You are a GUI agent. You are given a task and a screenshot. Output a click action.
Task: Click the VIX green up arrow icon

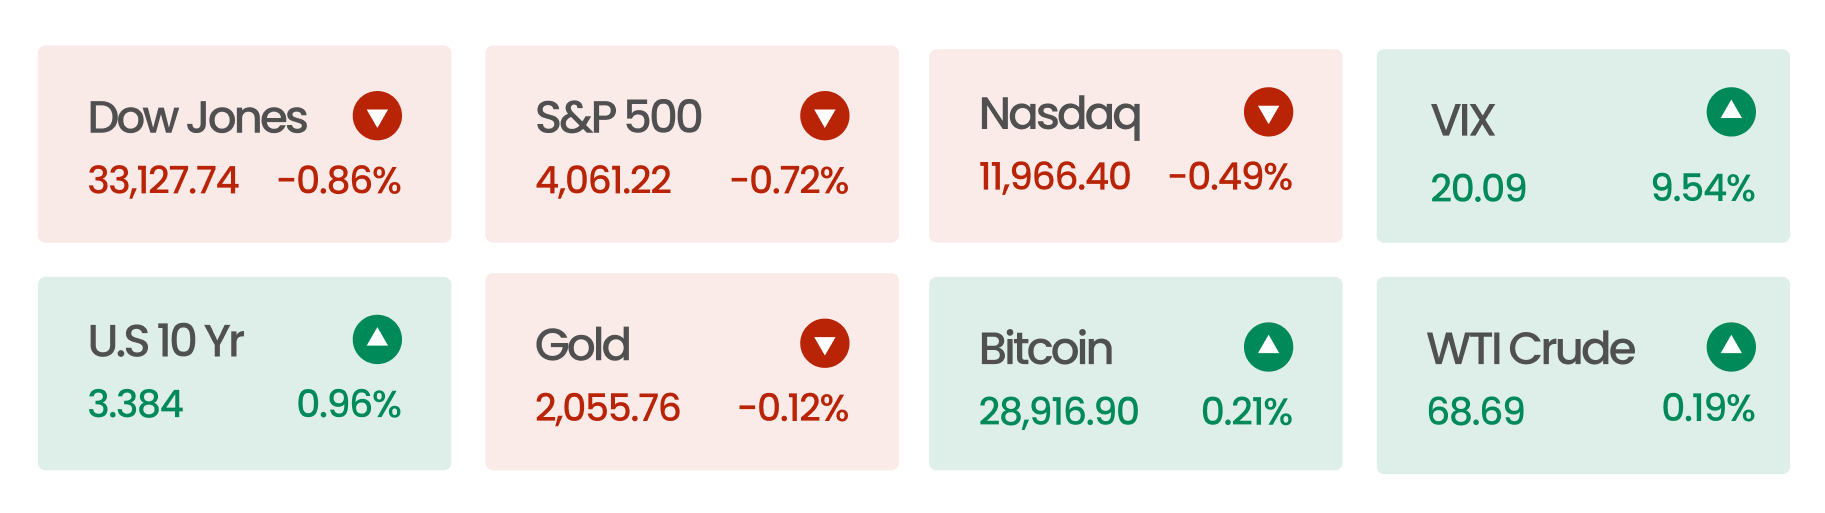(x=1731, y=112)
